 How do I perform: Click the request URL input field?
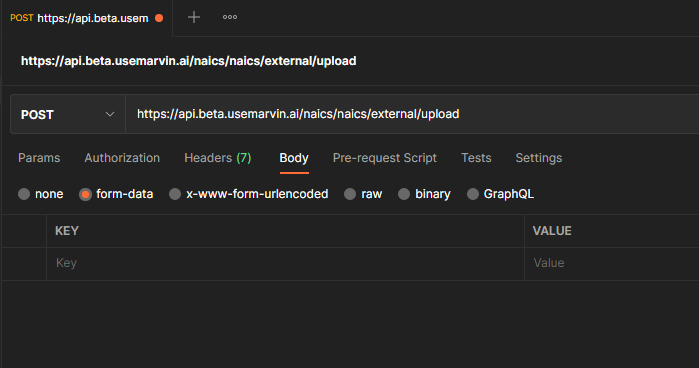click(x=412, y=114)
